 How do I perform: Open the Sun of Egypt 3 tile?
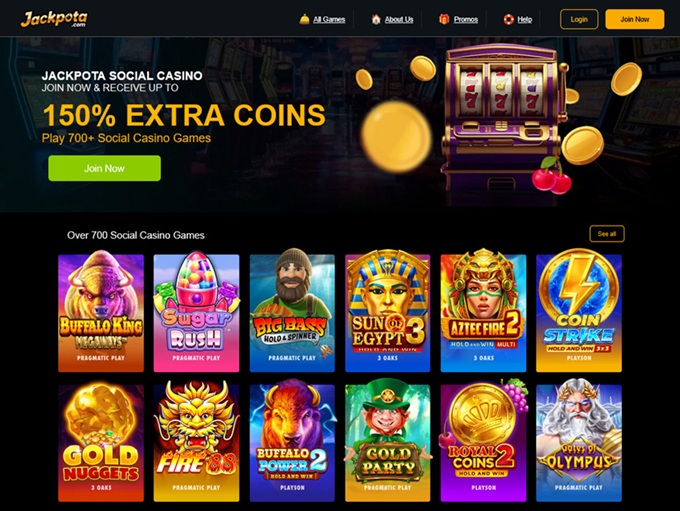click(388, 311)
